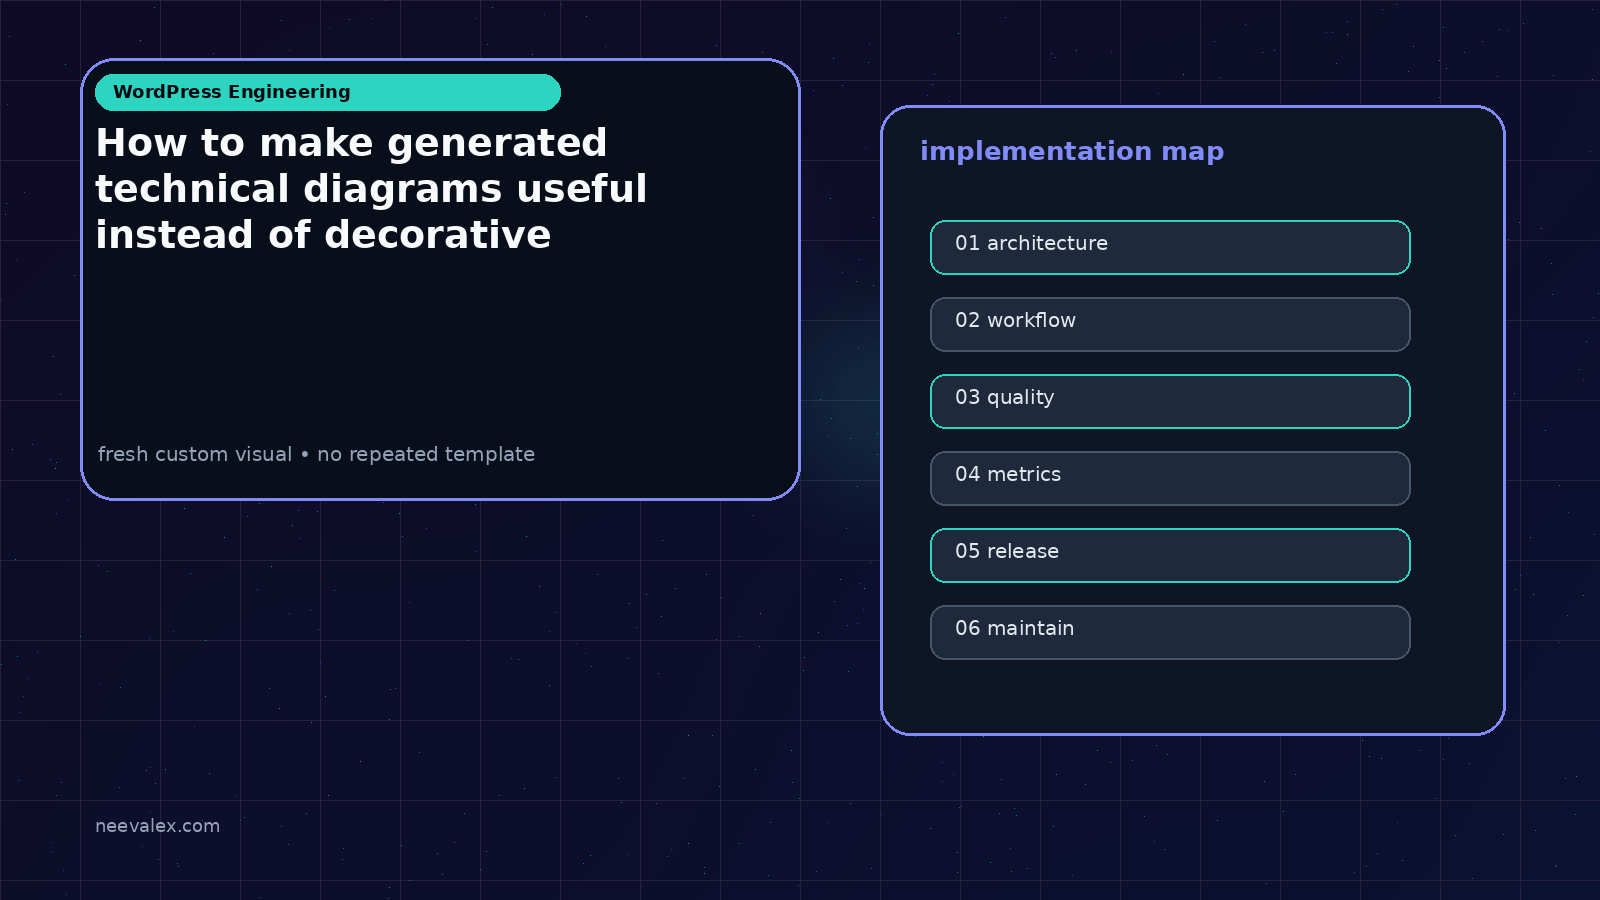Select the 02 workflow step
The height and width of the screenshot is (900, 1600).
(1170, 324)
